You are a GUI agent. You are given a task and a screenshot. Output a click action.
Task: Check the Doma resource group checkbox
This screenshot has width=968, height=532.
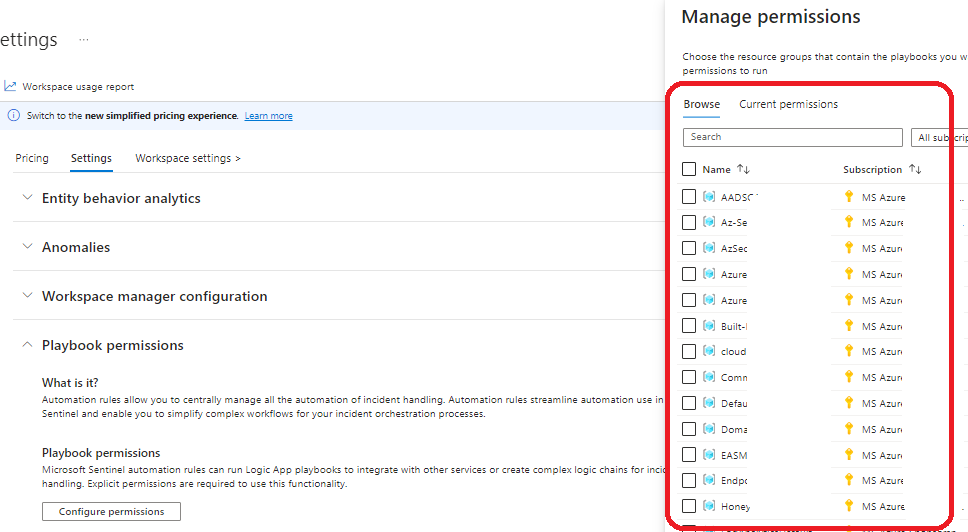pos(689,429)
